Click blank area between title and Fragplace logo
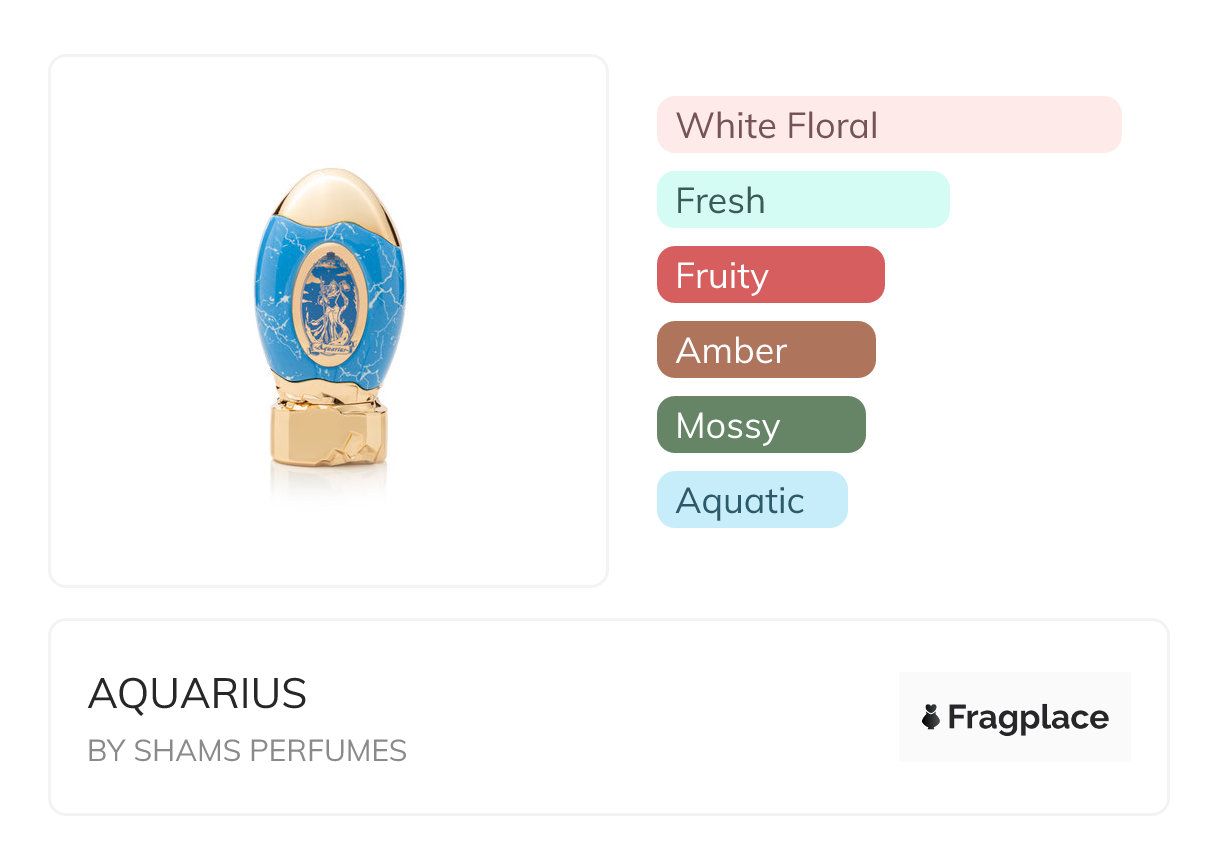Image resolution: width=1218 pixels, height=864 pixels. click(x=650, y=717)
